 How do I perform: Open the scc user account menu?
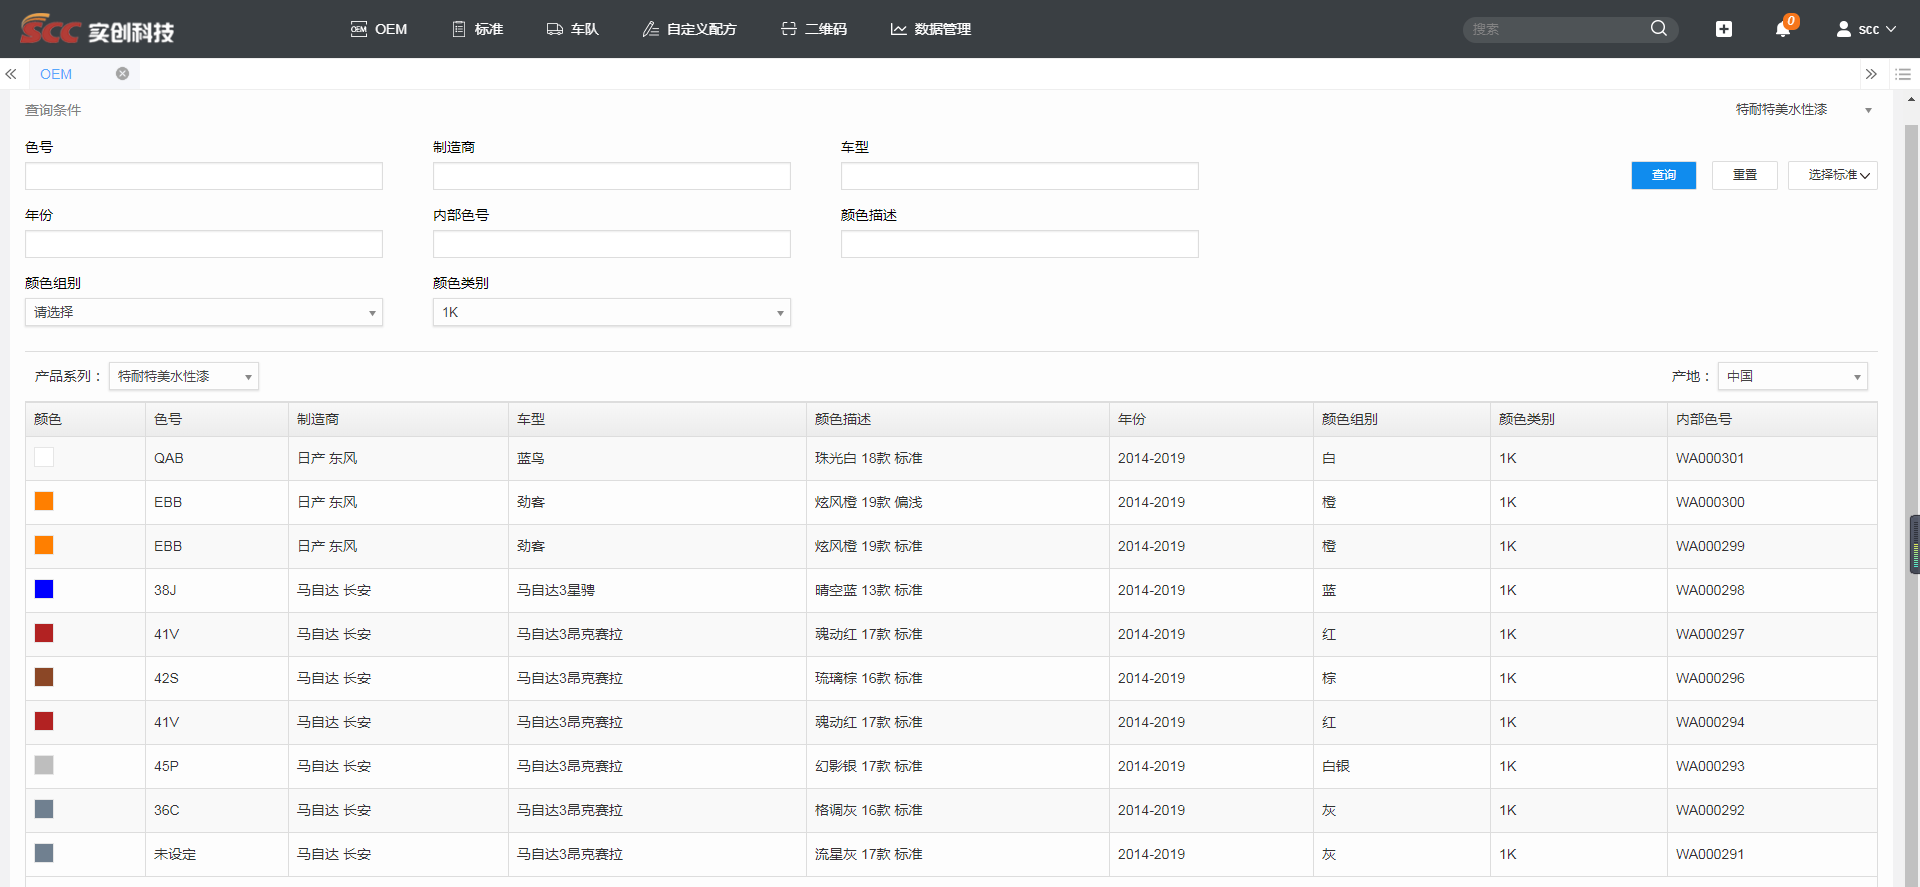1866,29
